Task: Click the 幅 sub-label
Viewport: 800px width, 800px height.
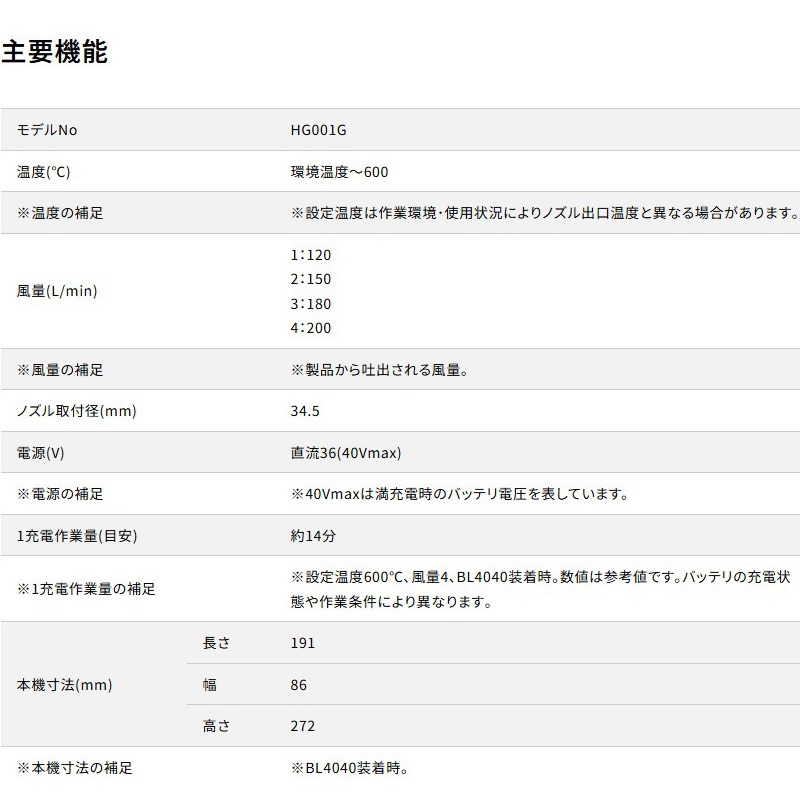Action: 210,685
